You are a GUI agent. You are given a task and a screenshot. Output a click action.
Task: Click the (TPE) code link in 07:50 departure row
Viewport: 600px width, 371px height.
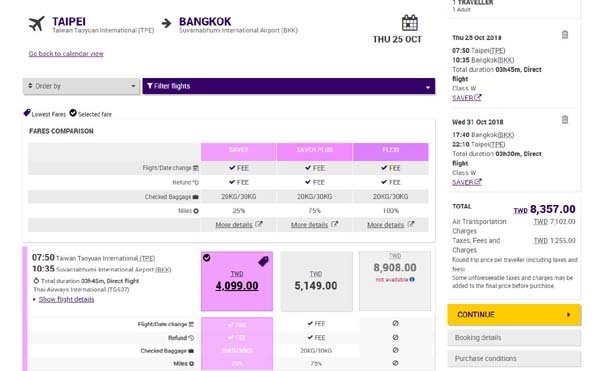click(147, 258)
